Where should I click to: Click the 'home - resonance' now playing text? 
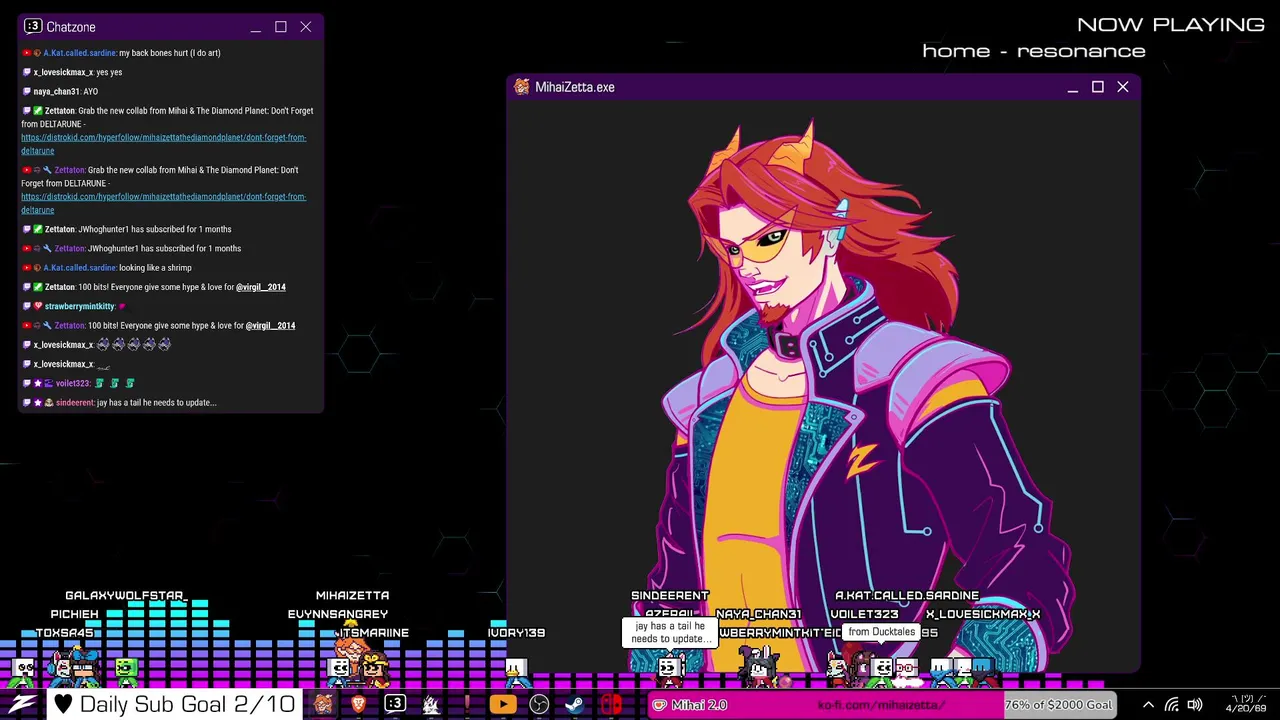(1034, 51)
